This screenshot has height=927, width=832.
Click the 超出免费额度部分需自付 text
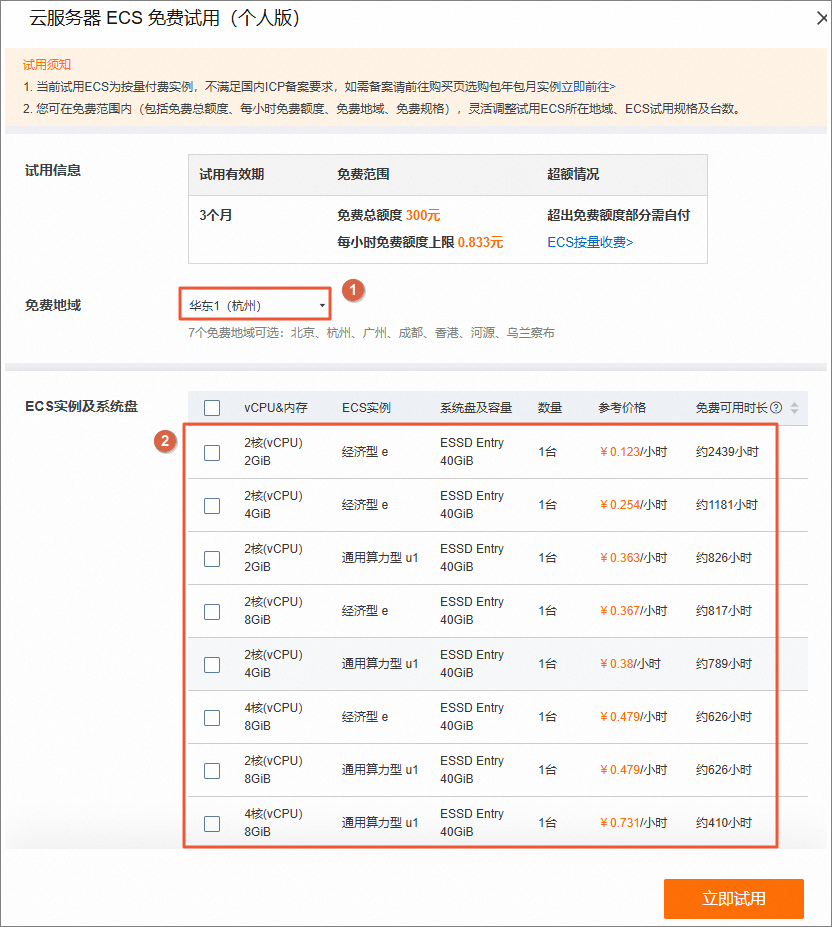tap(619, 215)
